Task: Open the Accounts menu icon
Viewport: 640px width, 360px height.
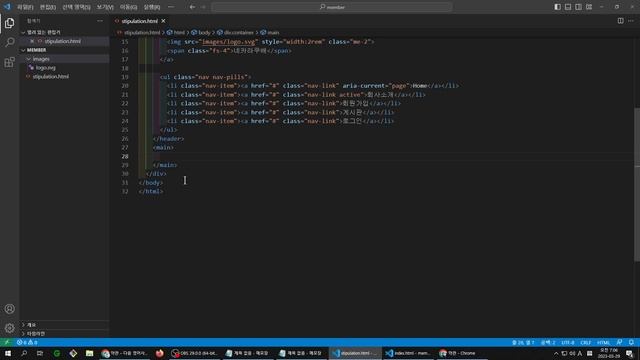Action: click(x=9, y=309)
